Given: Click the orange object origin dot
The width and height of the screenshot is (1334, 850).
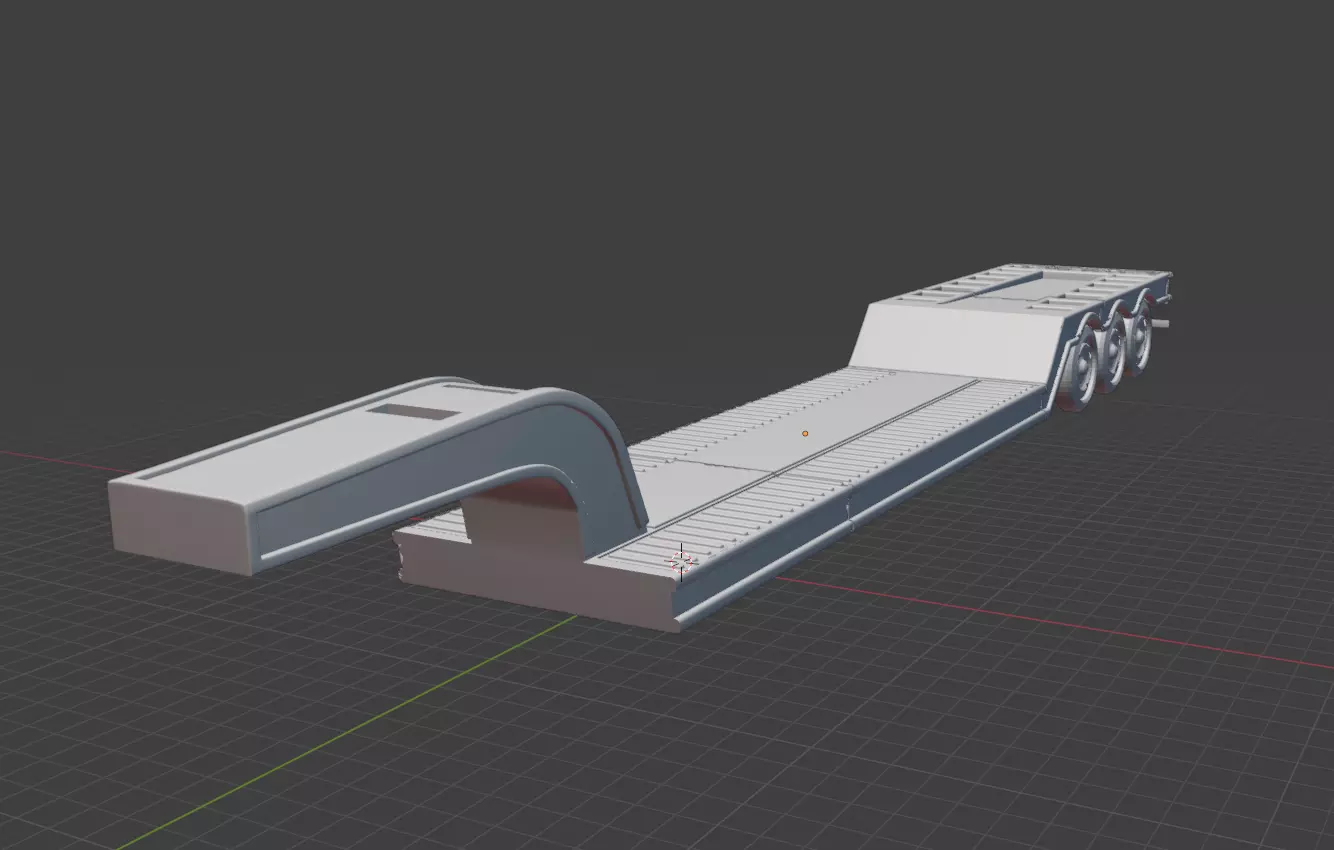Looking at the screenshot, I should point(805,434).
